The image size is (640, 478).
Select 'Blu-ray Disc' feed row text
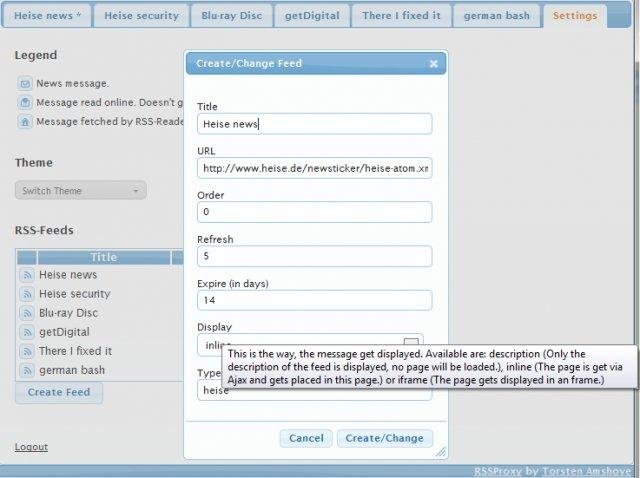pos(69,313)
